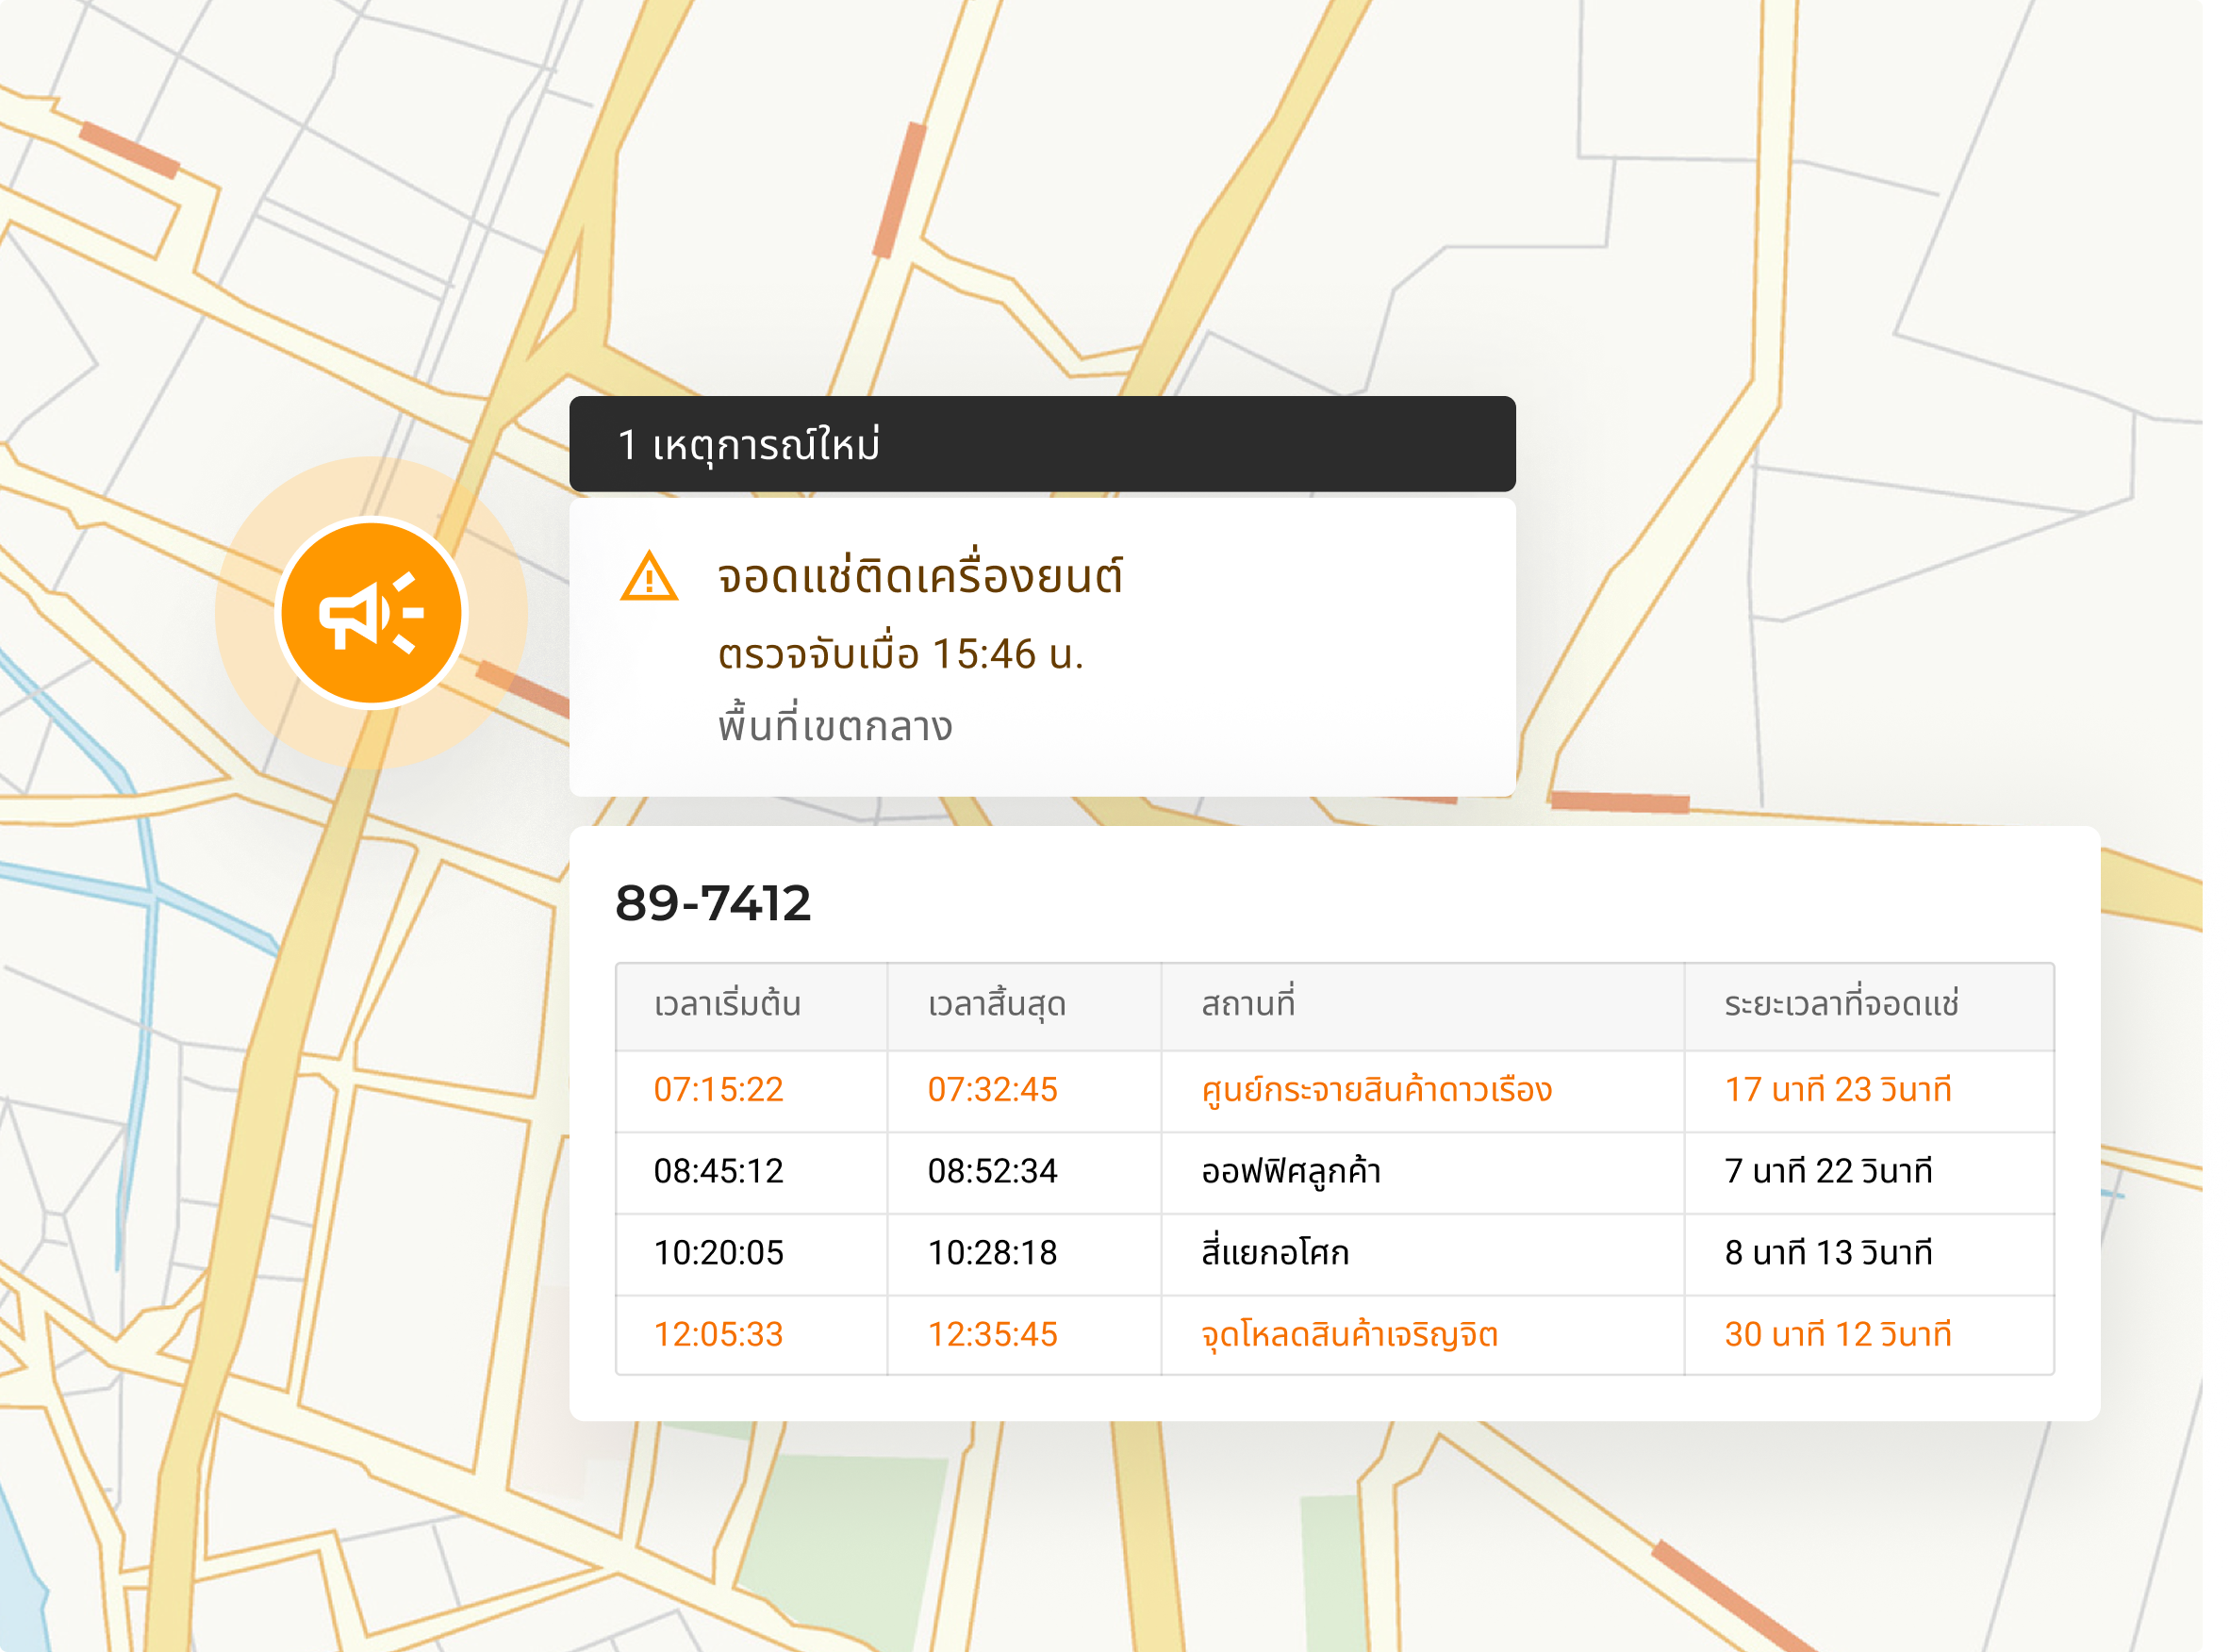Viewport: 2230px width, 1652px height.
Task: Click column header "เวลาเริ่มต้น"
Action: coord(727,1003)
